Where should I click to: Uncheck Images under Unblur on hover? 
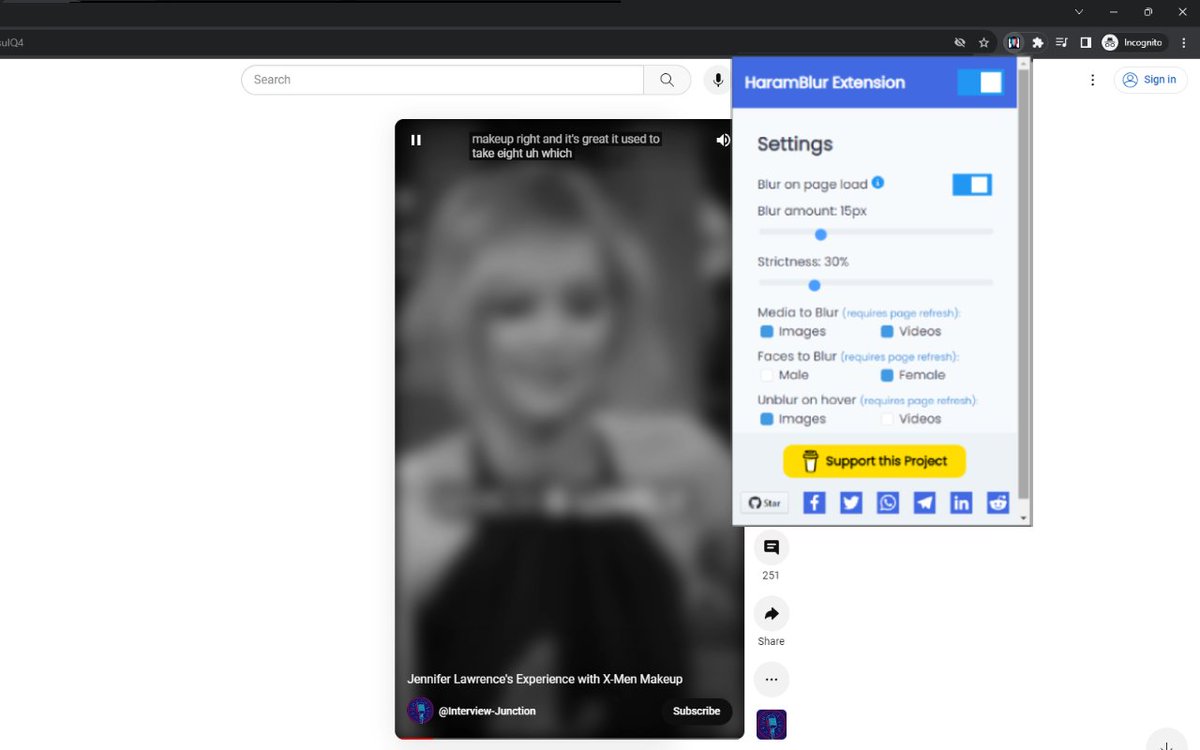click(x=767, y=419)
